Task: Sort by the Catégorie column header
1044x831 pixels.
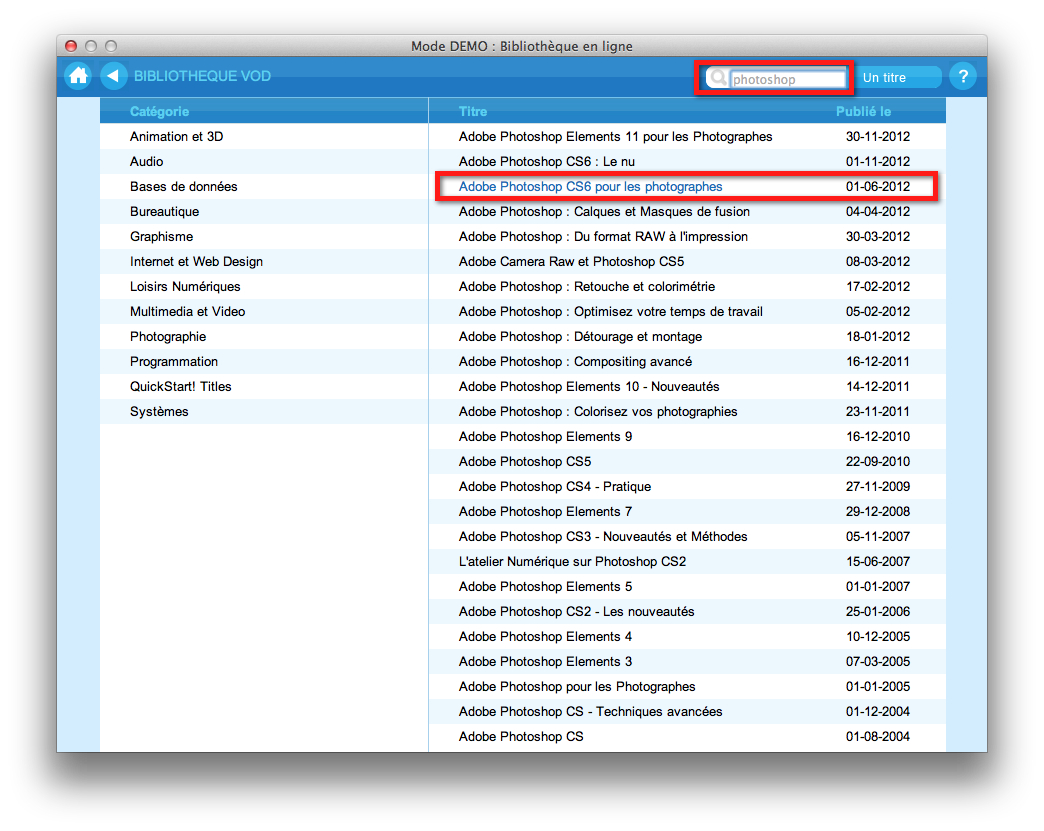Action: click(x=159, y=111)
